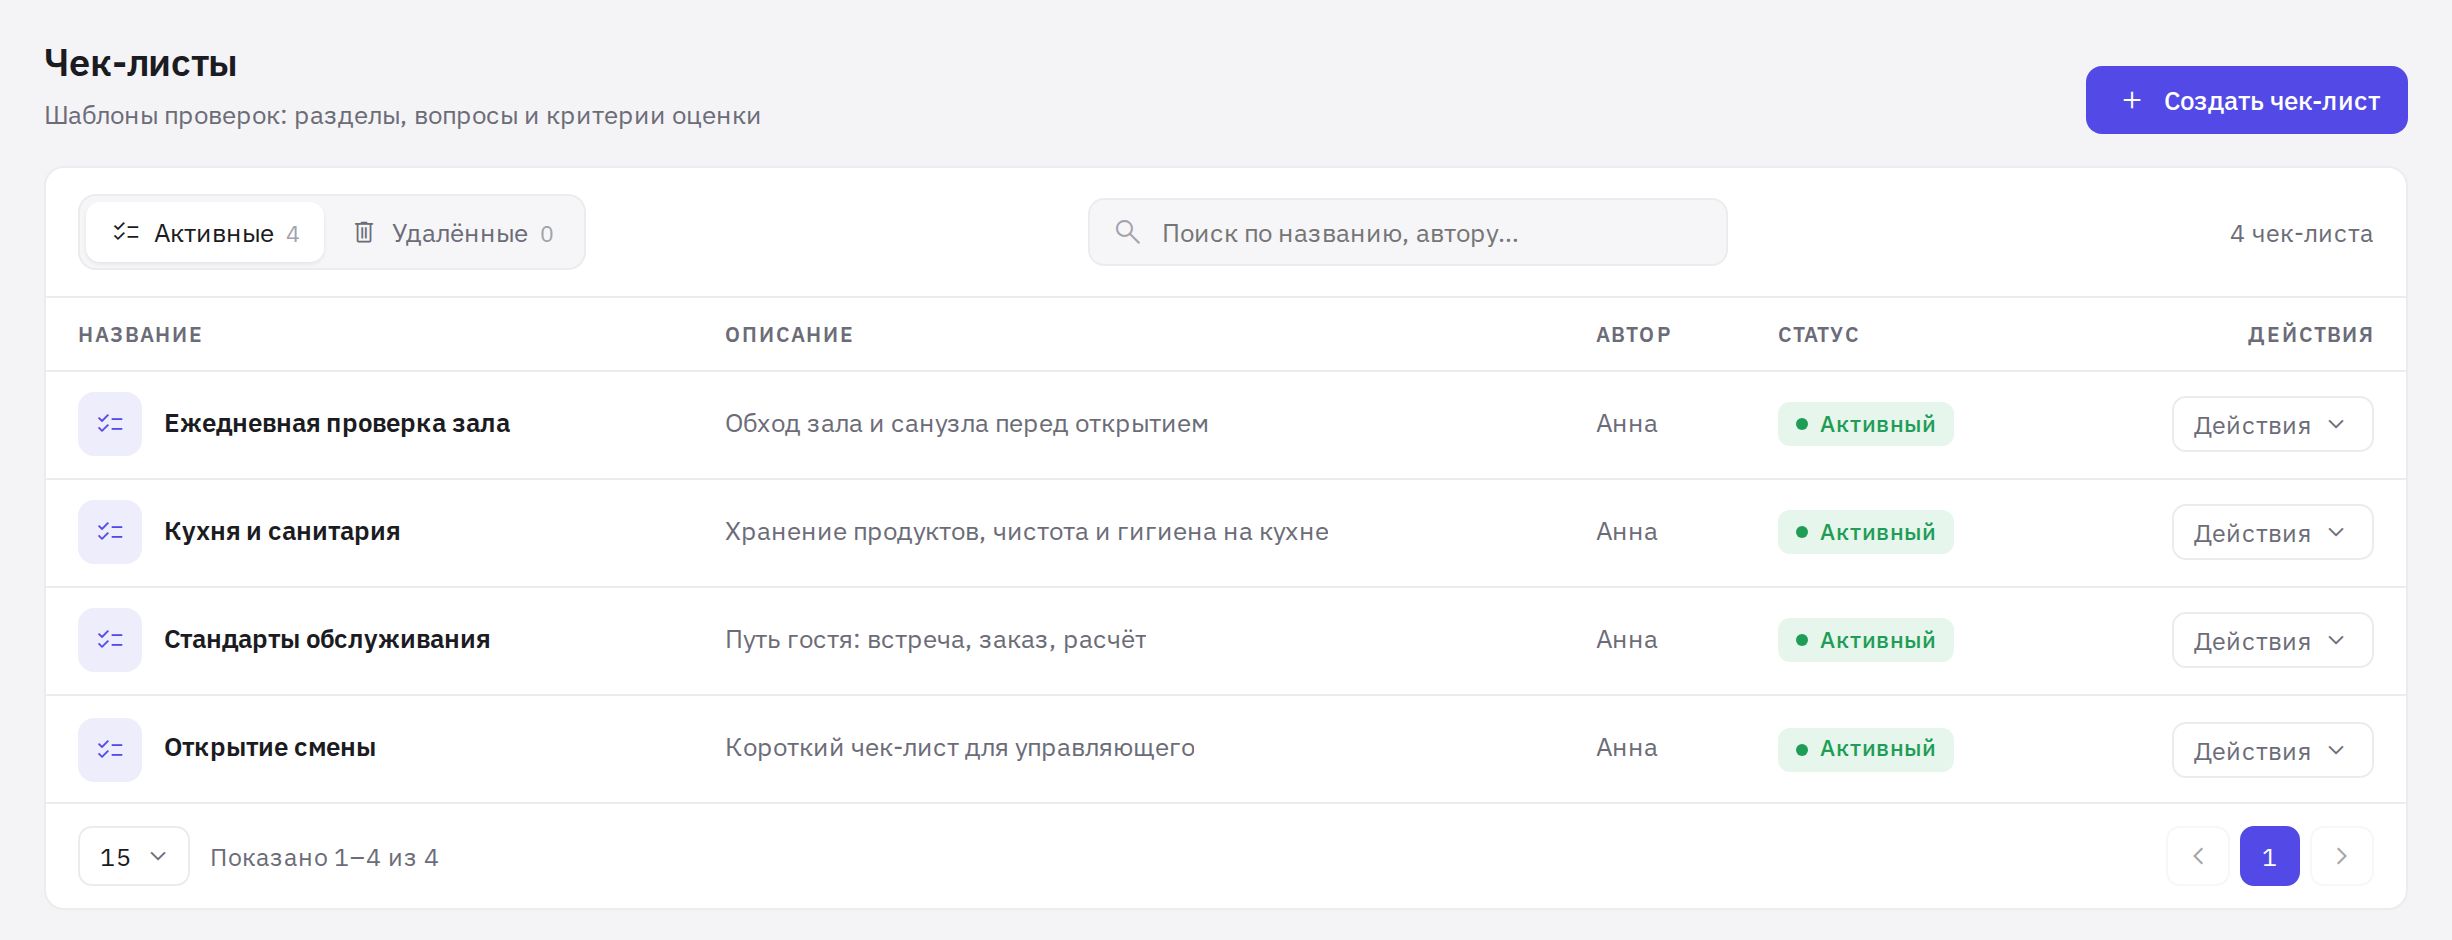Open checklist Стандарты обслуживания
Viewport: 2452px width, 940px height.
(327, 640)
